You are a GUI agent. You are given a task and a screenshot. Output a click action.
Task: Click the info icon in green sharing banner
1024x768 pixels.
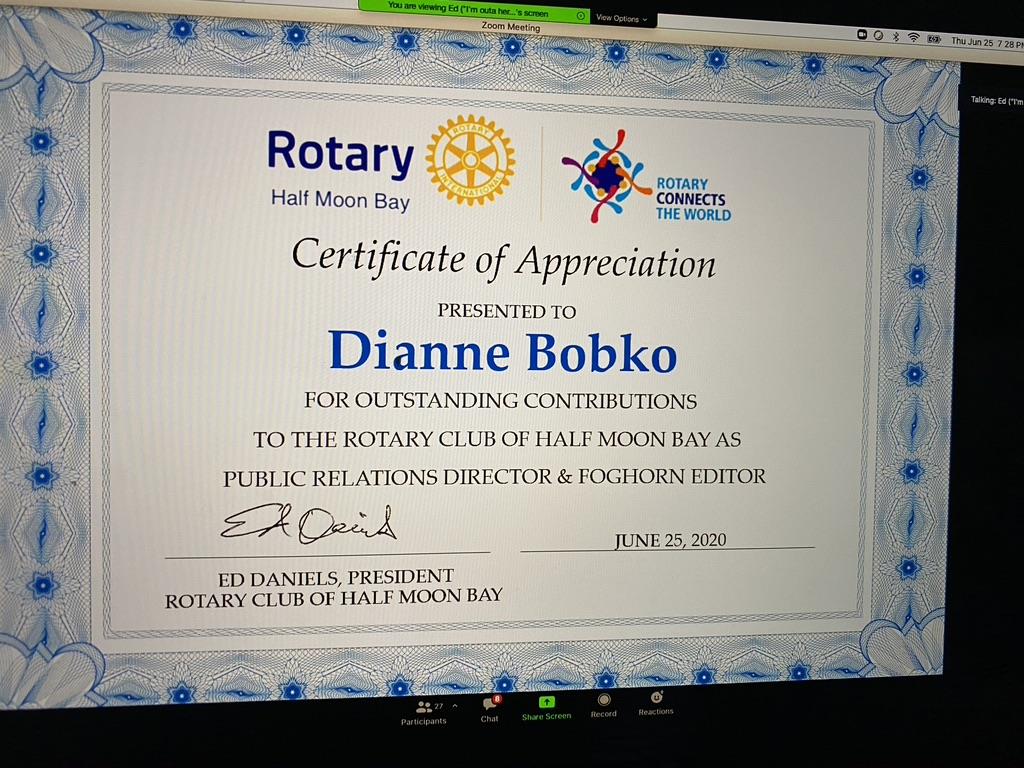click(581, 15)
